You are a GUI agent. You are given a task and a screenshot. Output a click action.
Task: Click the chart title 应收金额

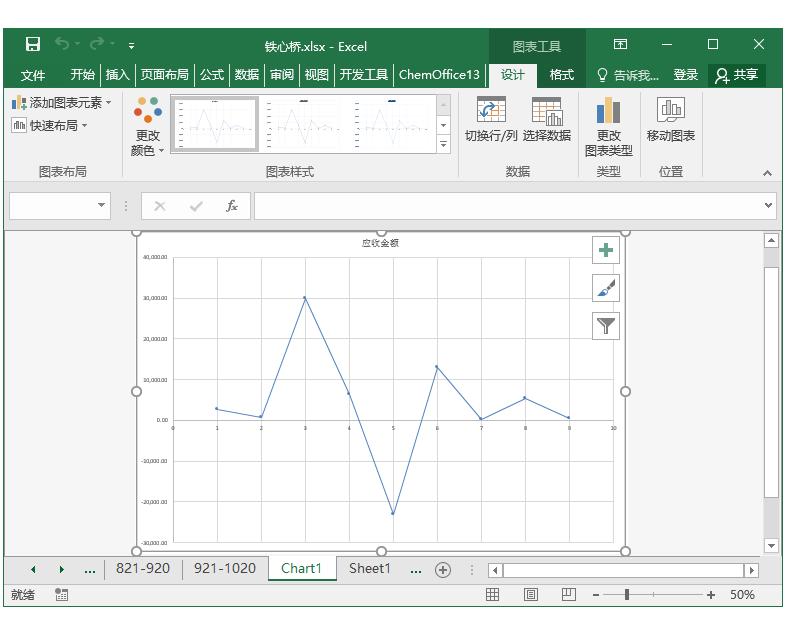[380, 243]
